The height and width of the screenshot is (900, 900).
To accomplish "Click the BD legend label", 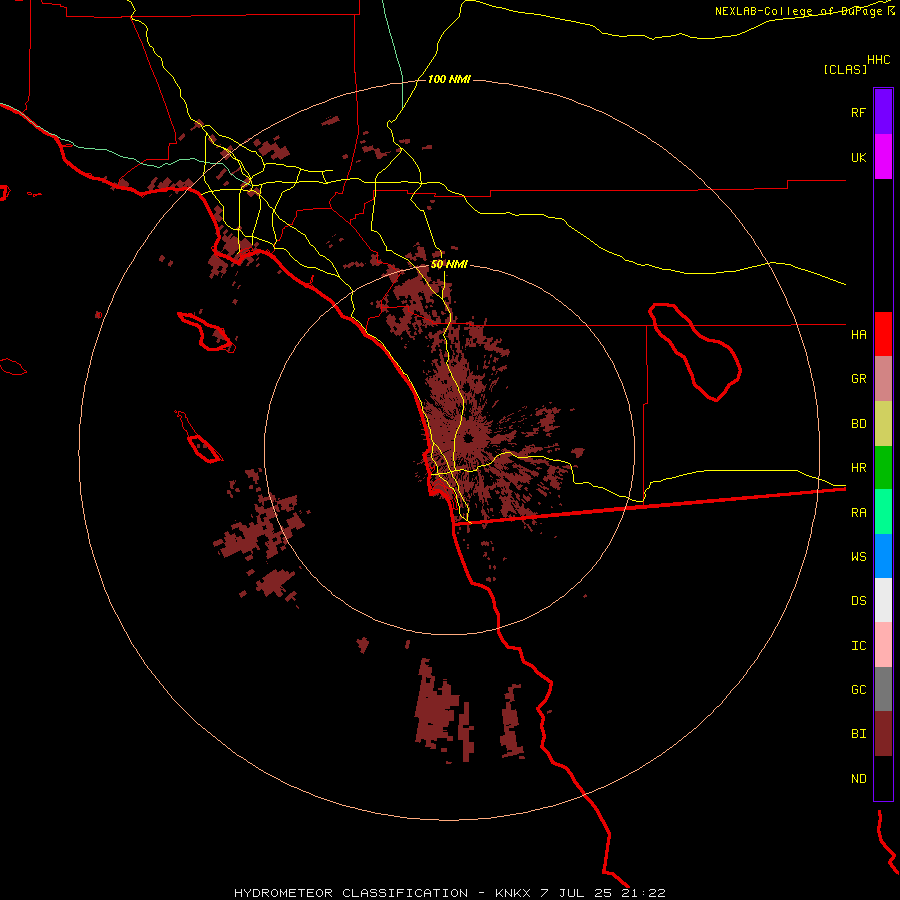I will (858, 424).
